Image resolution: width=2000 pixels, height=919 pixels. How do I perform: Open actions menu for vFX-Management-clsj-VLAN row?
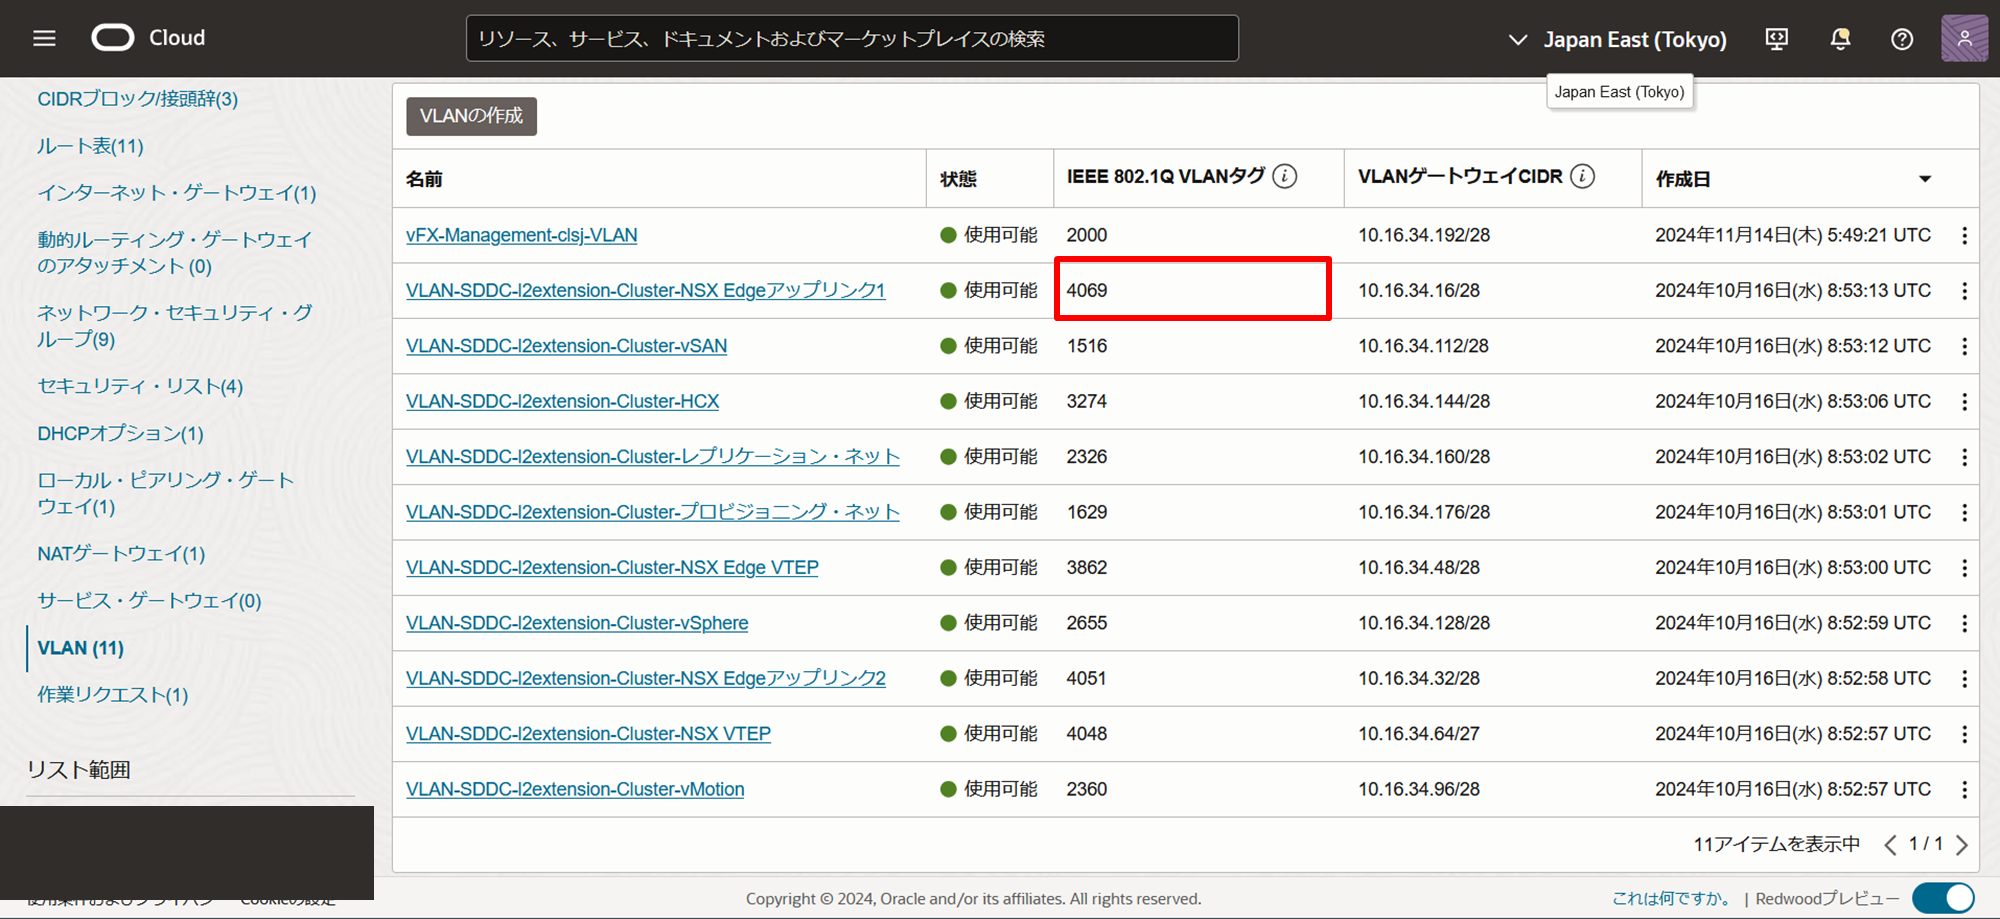1964,235
